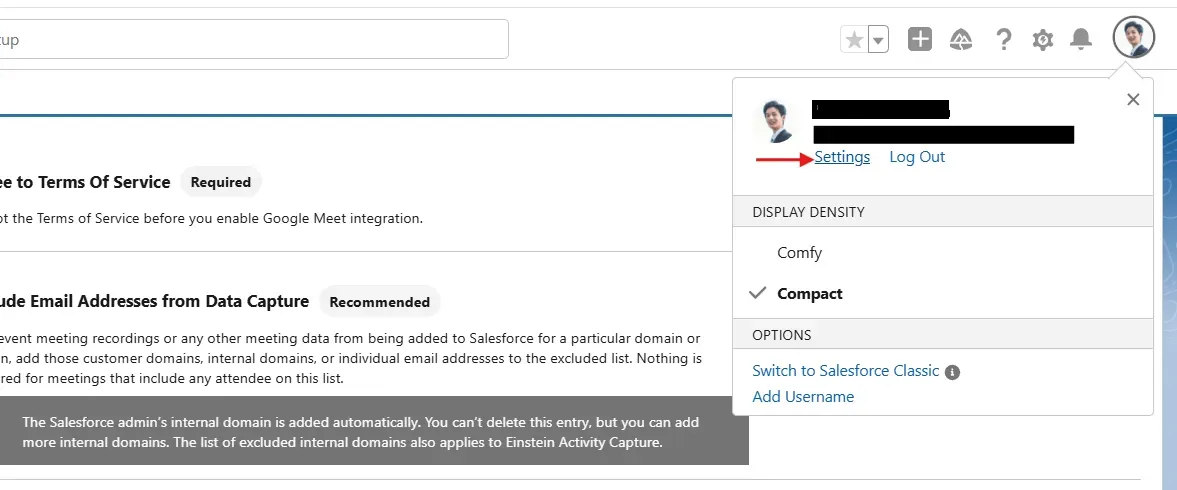Open the Setup gear icon

pos(1043,39)
